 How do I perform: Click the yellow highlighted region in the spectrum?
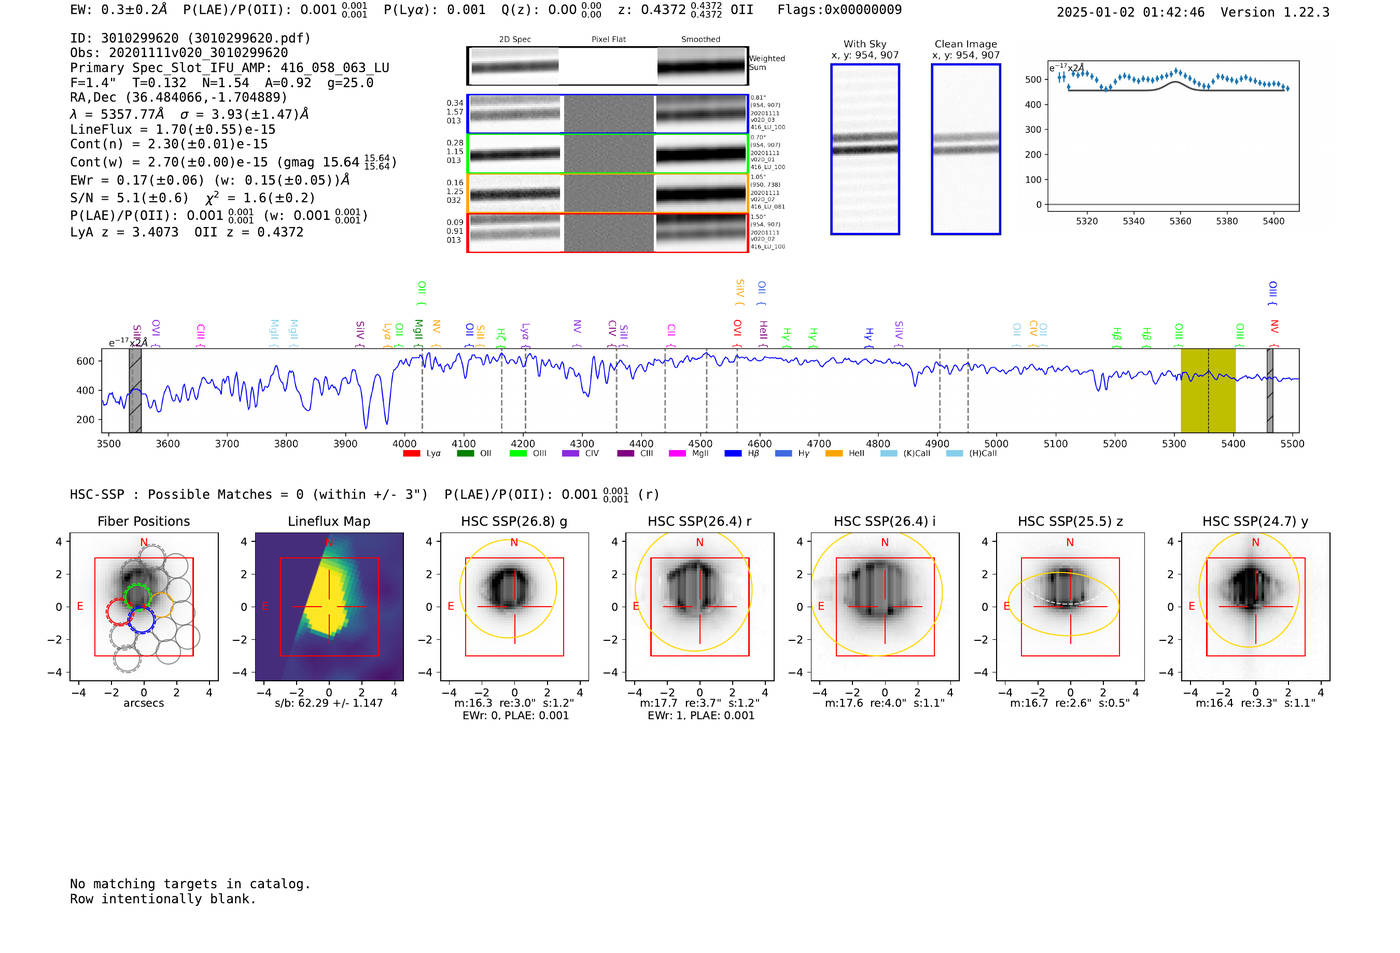1208,390
